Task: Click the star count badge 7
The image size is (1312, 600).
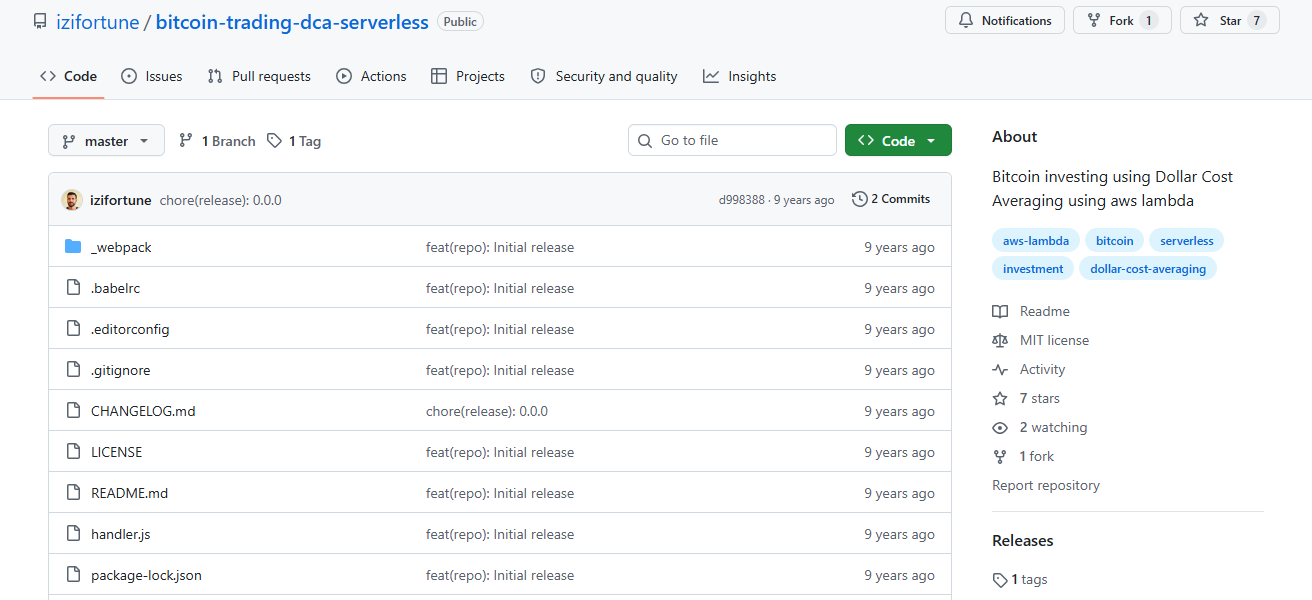Action: [1256, 21]
